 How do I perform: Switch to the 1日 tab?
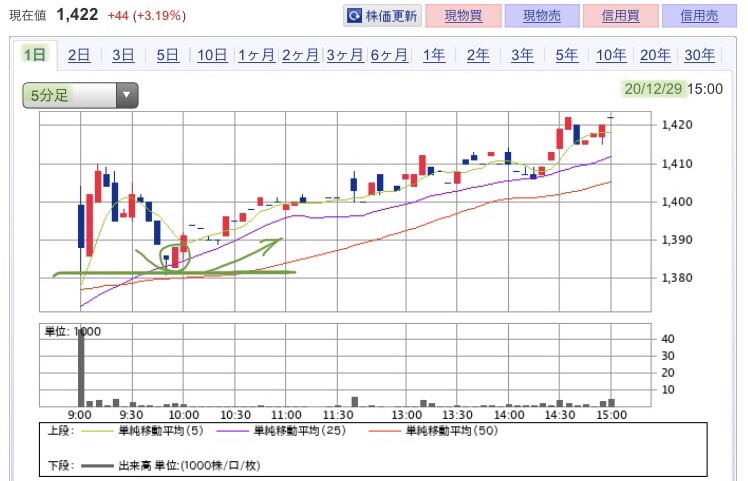pyautogui.click(x=35, y=55)
